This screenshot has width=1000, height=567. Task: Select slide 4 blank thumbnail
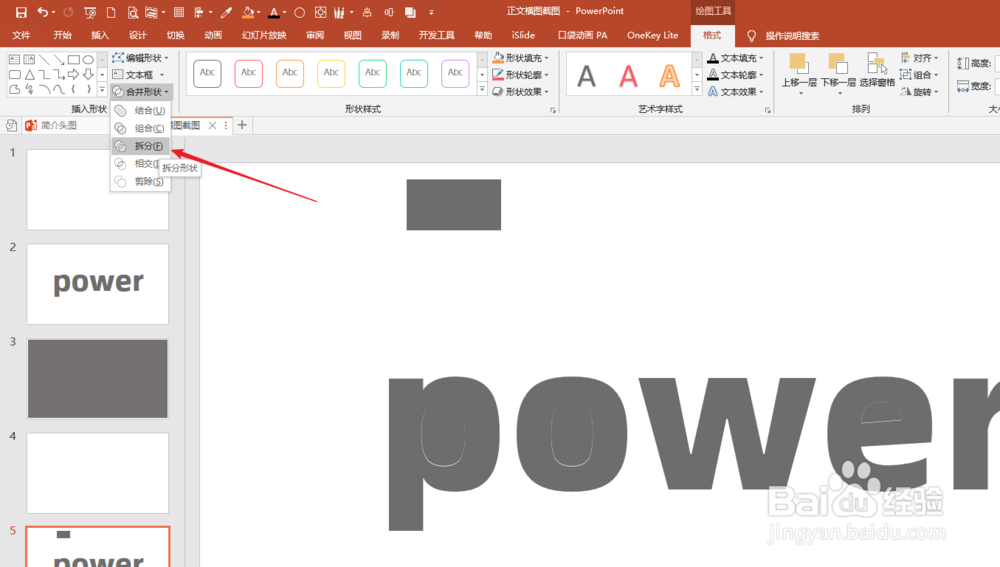click(98, 473)
